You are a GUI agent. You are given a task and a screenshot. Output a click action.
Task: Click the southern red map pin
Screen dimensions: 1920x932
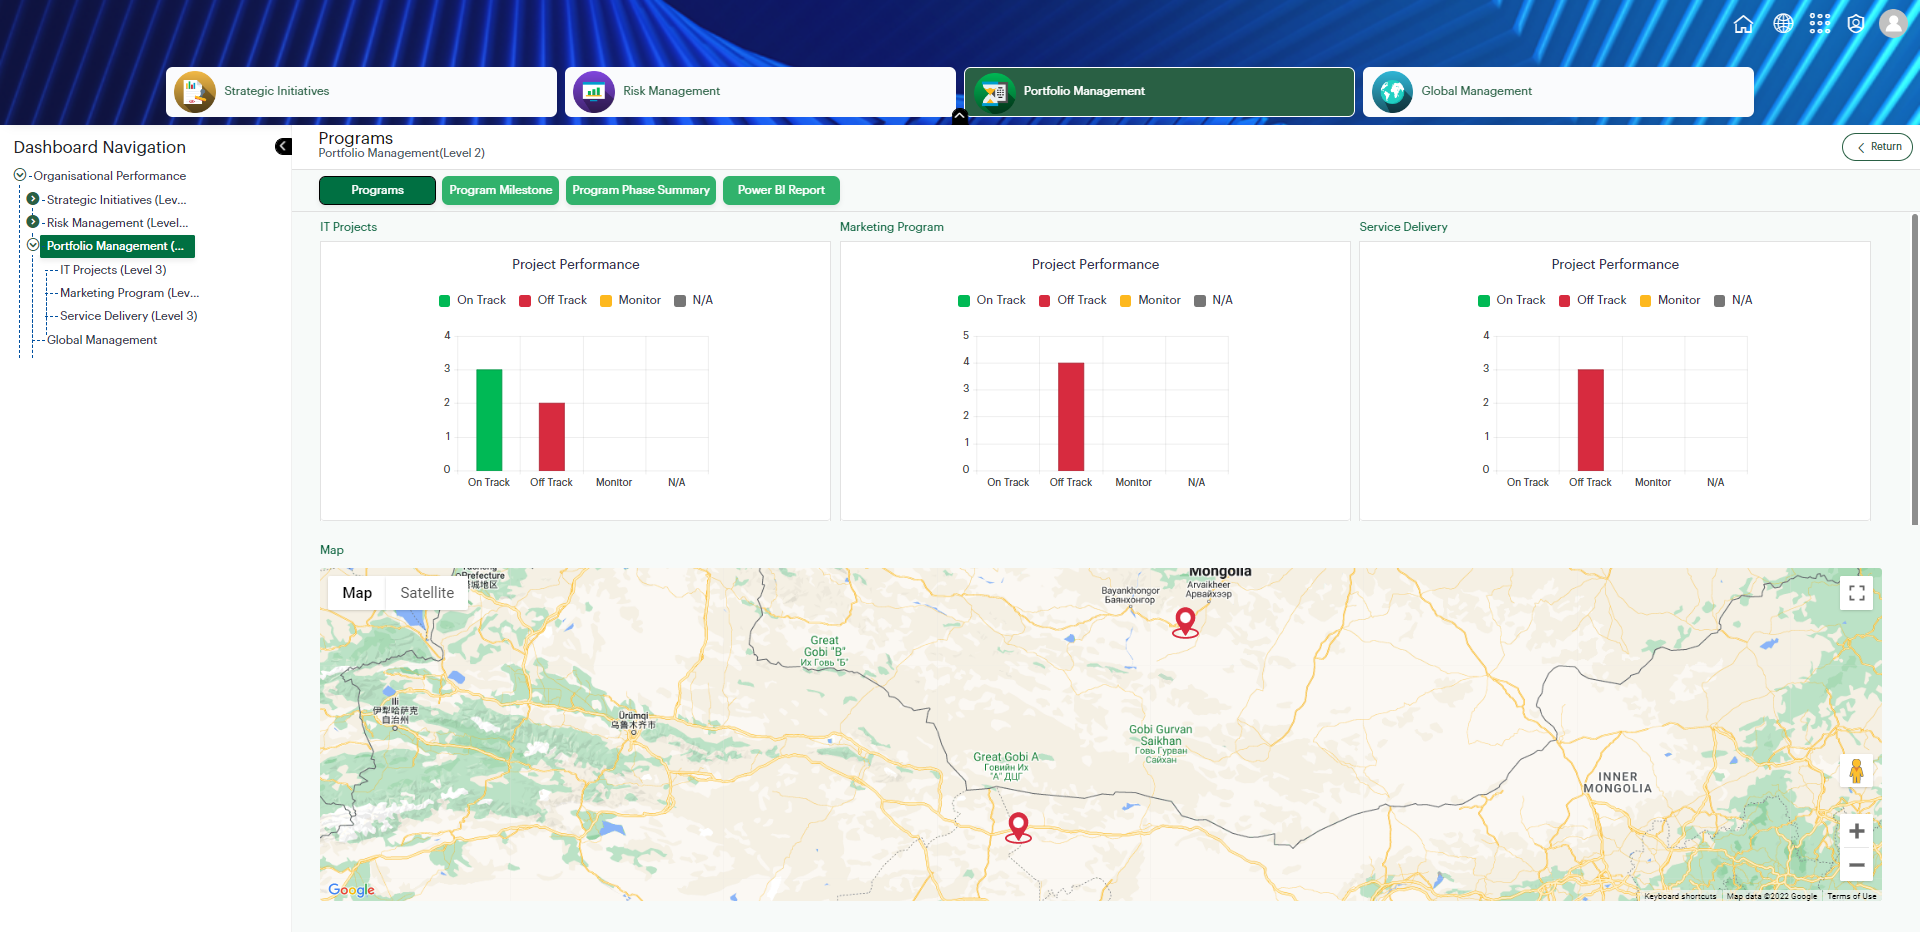(1018, 828)
